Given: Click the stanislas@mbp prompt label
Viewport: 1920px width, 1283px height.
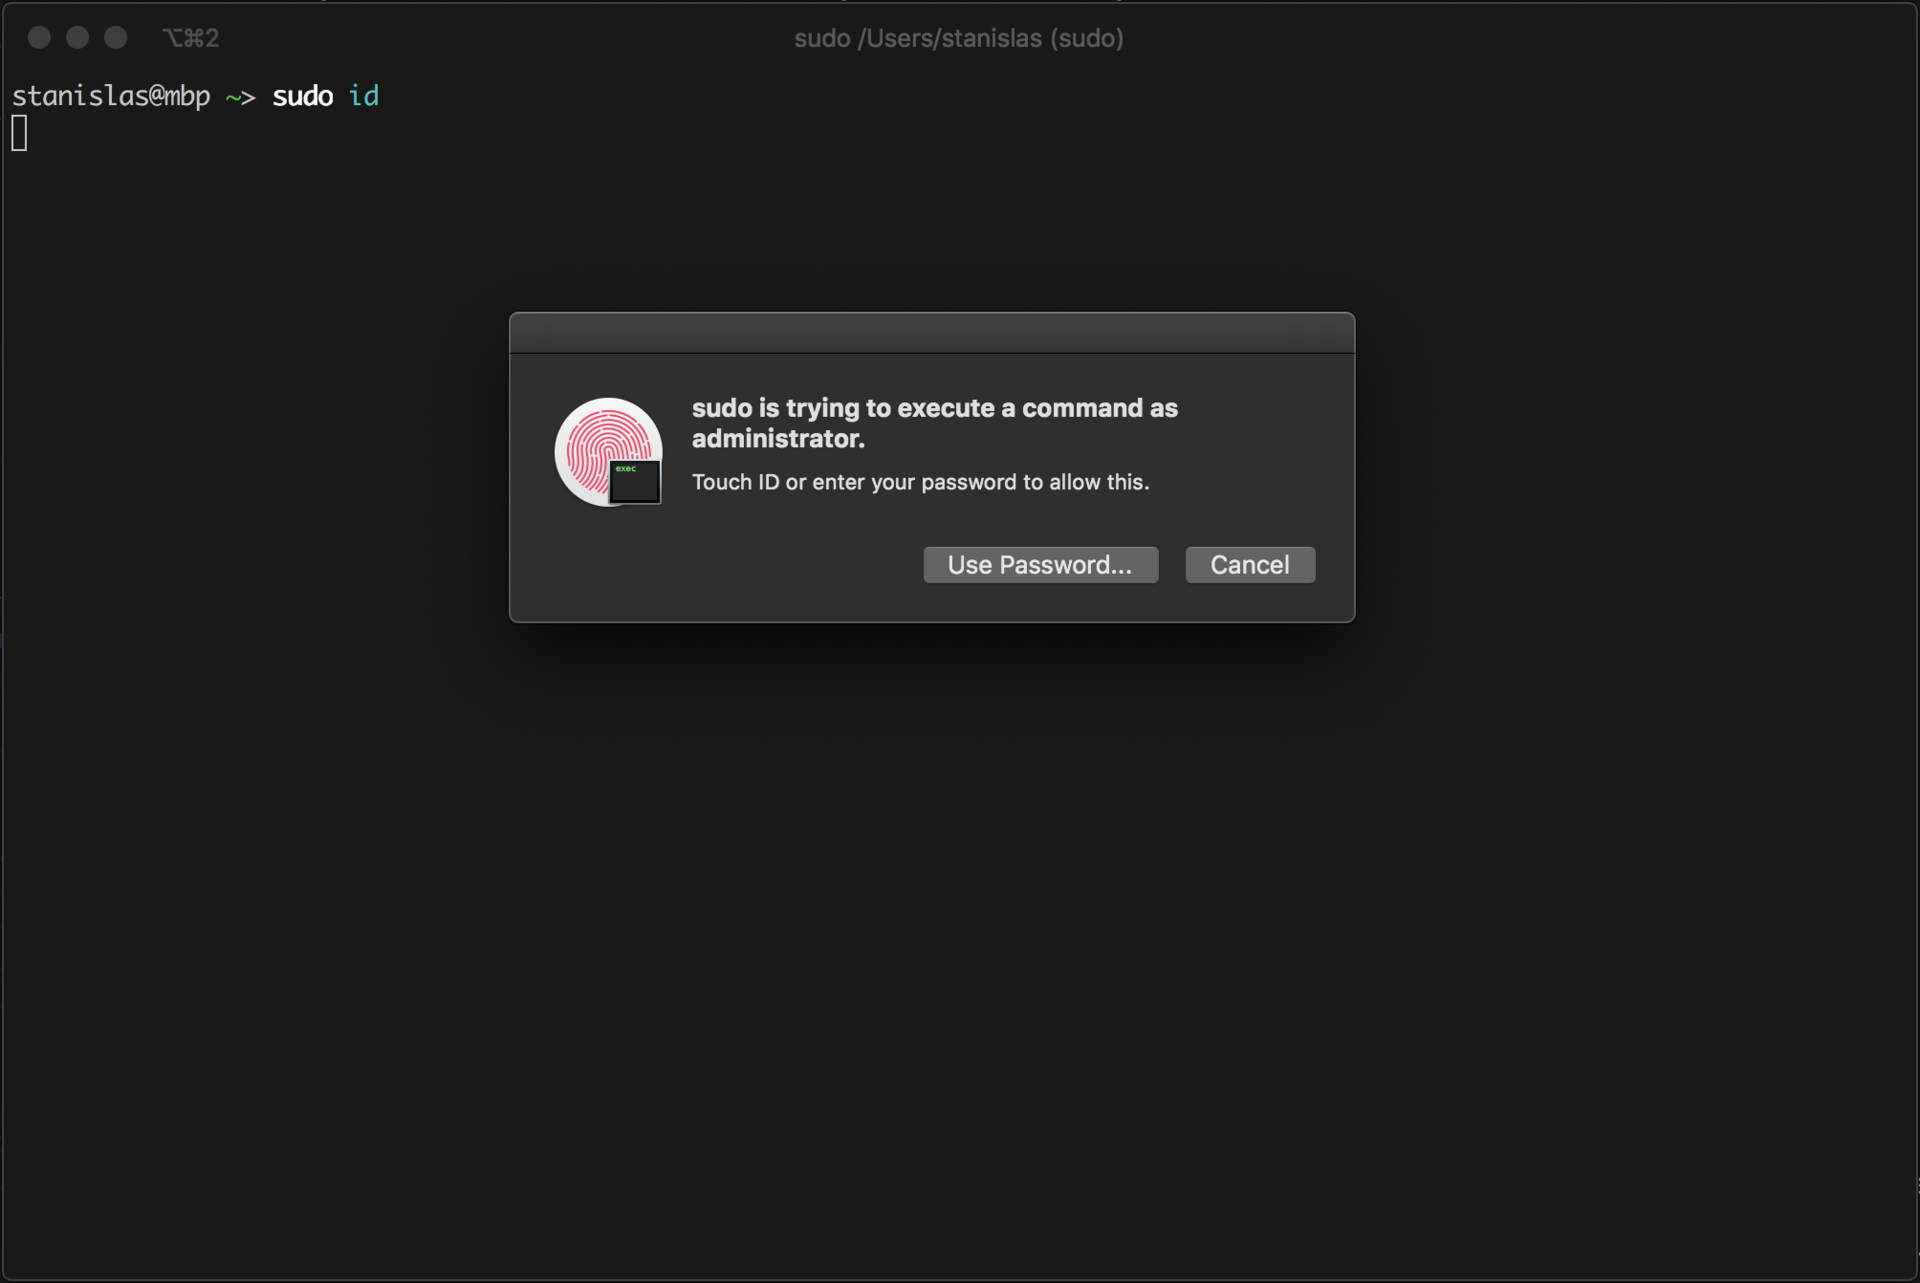Looking at the screenshot, I should point(111,96).
